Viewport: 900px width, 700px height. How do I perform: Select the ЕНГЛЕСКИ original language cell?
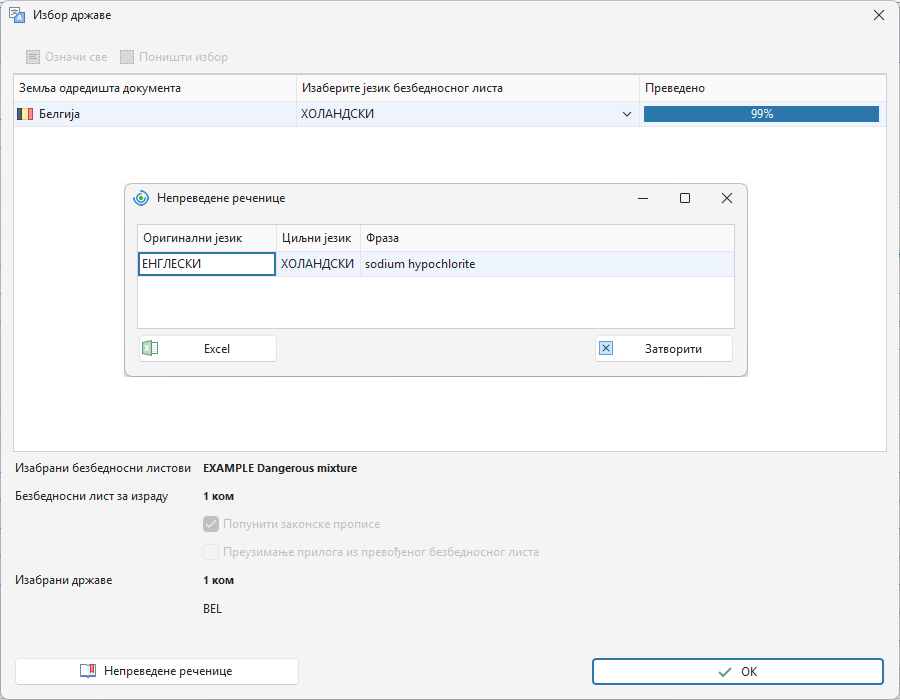[x=207, y=264]
